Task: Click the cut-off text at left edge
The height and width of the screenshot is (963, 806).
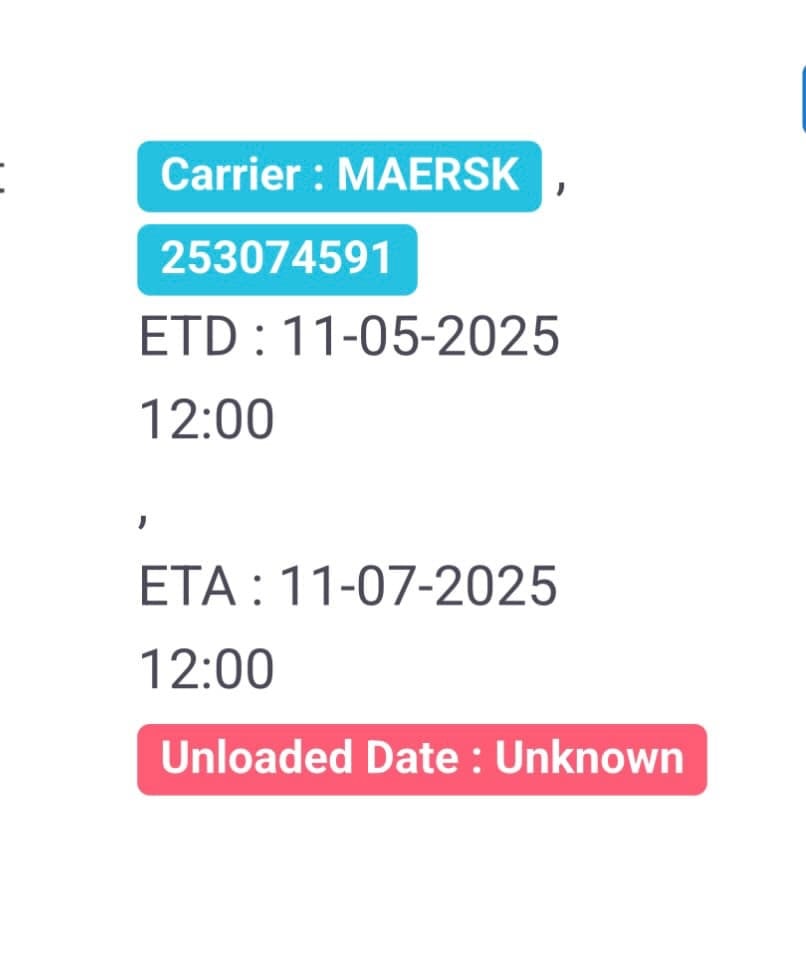Action: tap(2, 178)
